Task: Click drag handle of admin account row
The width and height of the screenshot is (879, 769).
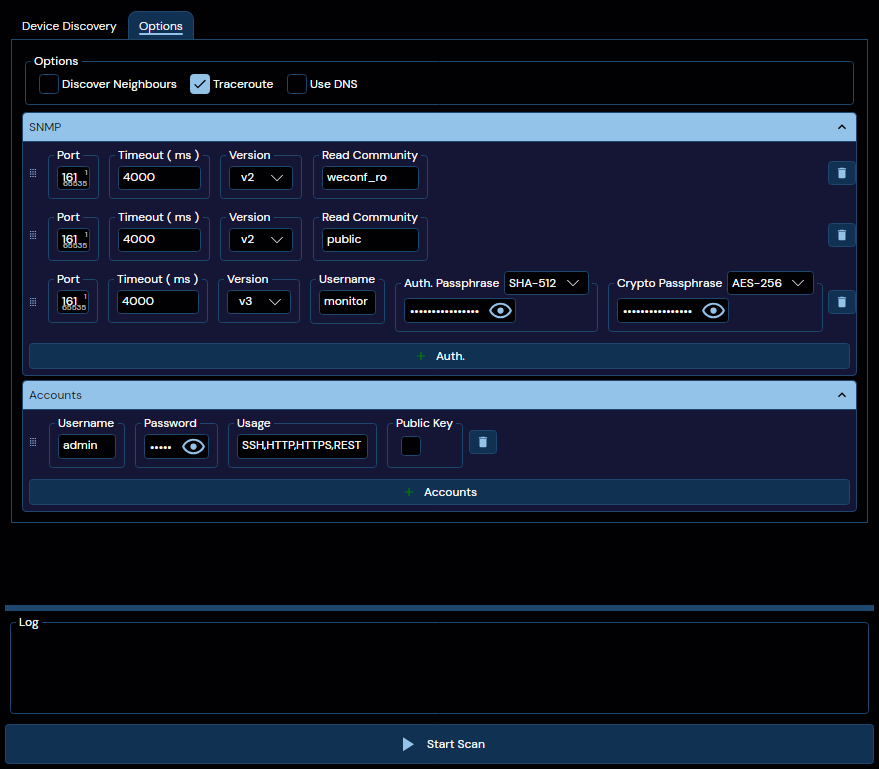Action: click(33, 442)
